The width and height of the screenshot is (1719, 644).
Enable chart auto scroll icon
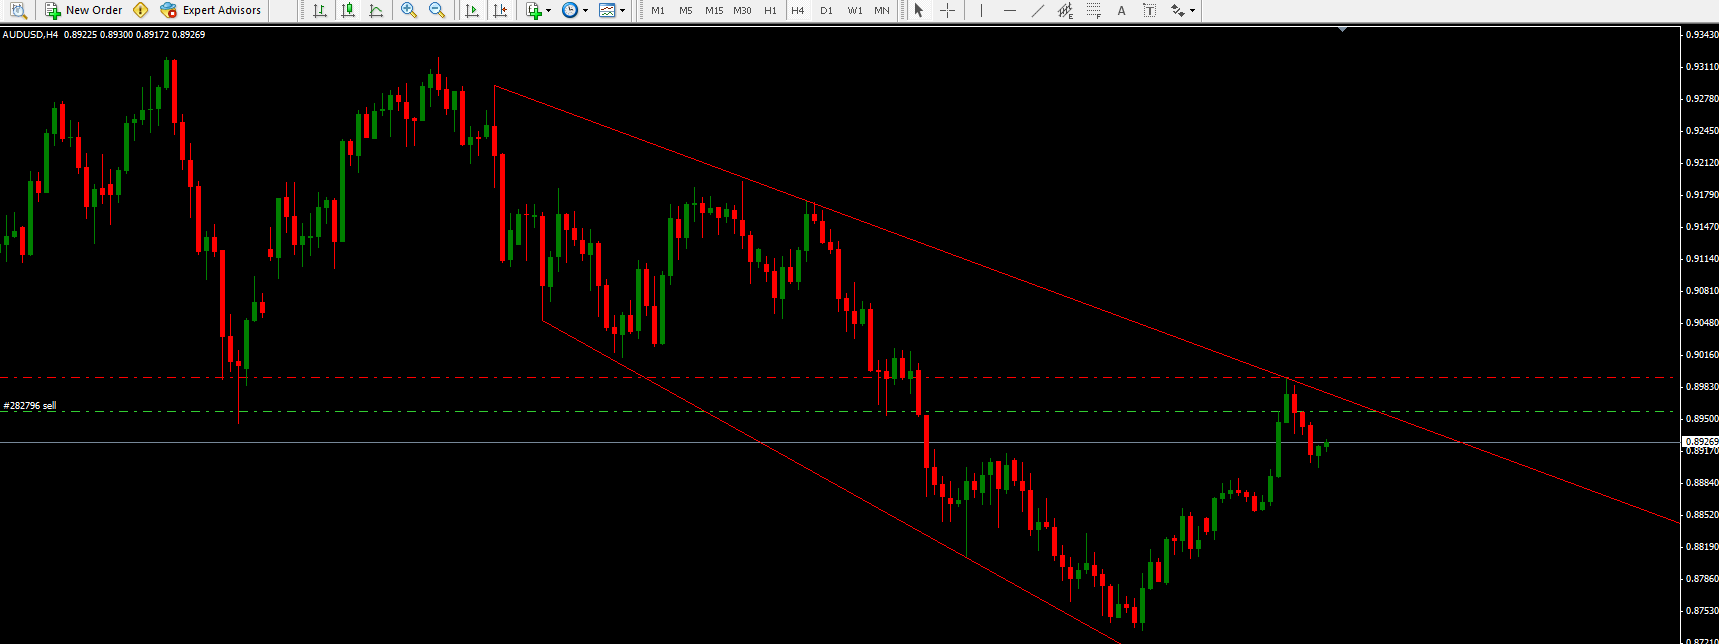[x=472, y=10]
